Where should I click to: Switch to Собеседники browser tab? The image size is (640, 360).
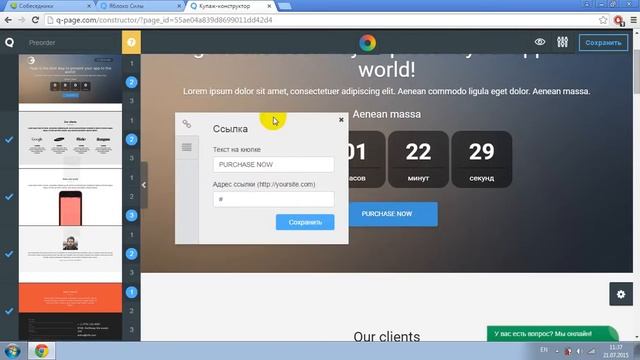click(50, 6)
